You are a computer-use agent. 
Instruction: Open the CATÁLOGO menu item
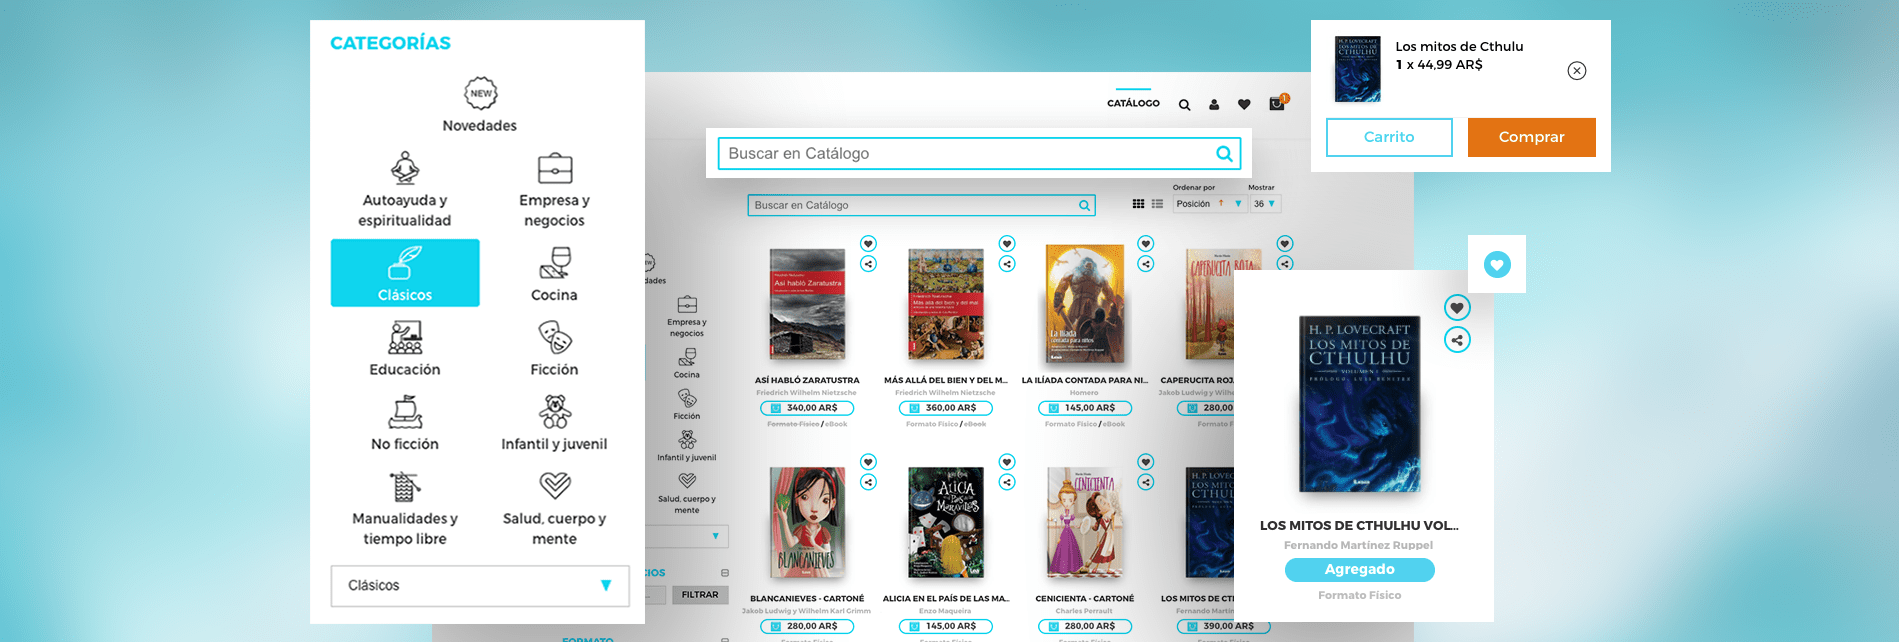(x=1133, y=103)
